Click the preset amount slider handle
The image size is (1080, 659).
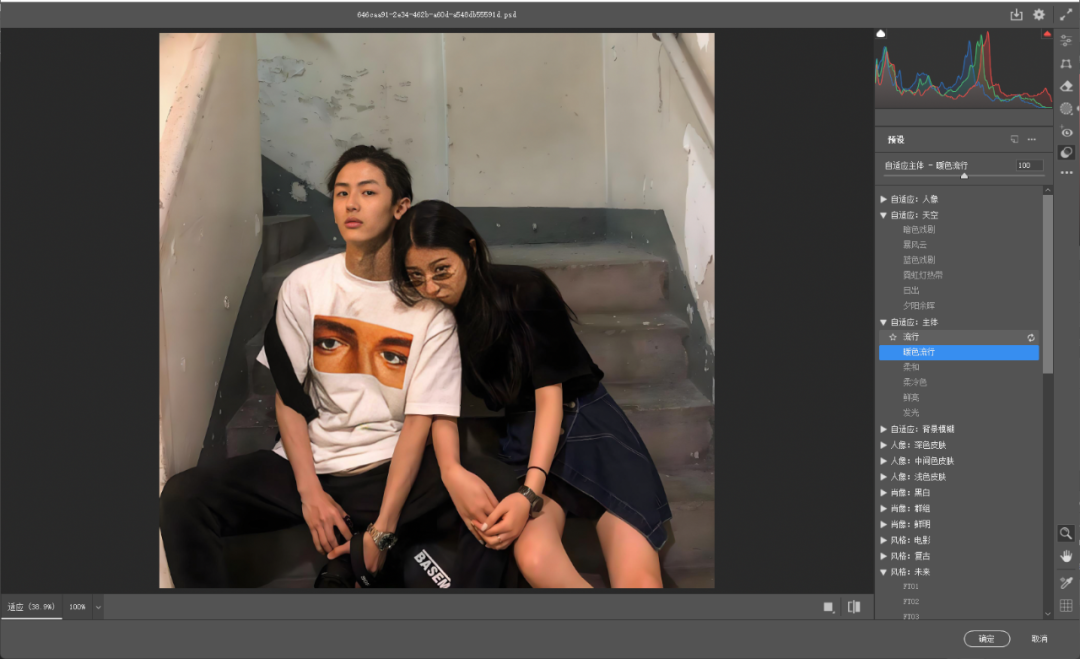coord(964,176)
